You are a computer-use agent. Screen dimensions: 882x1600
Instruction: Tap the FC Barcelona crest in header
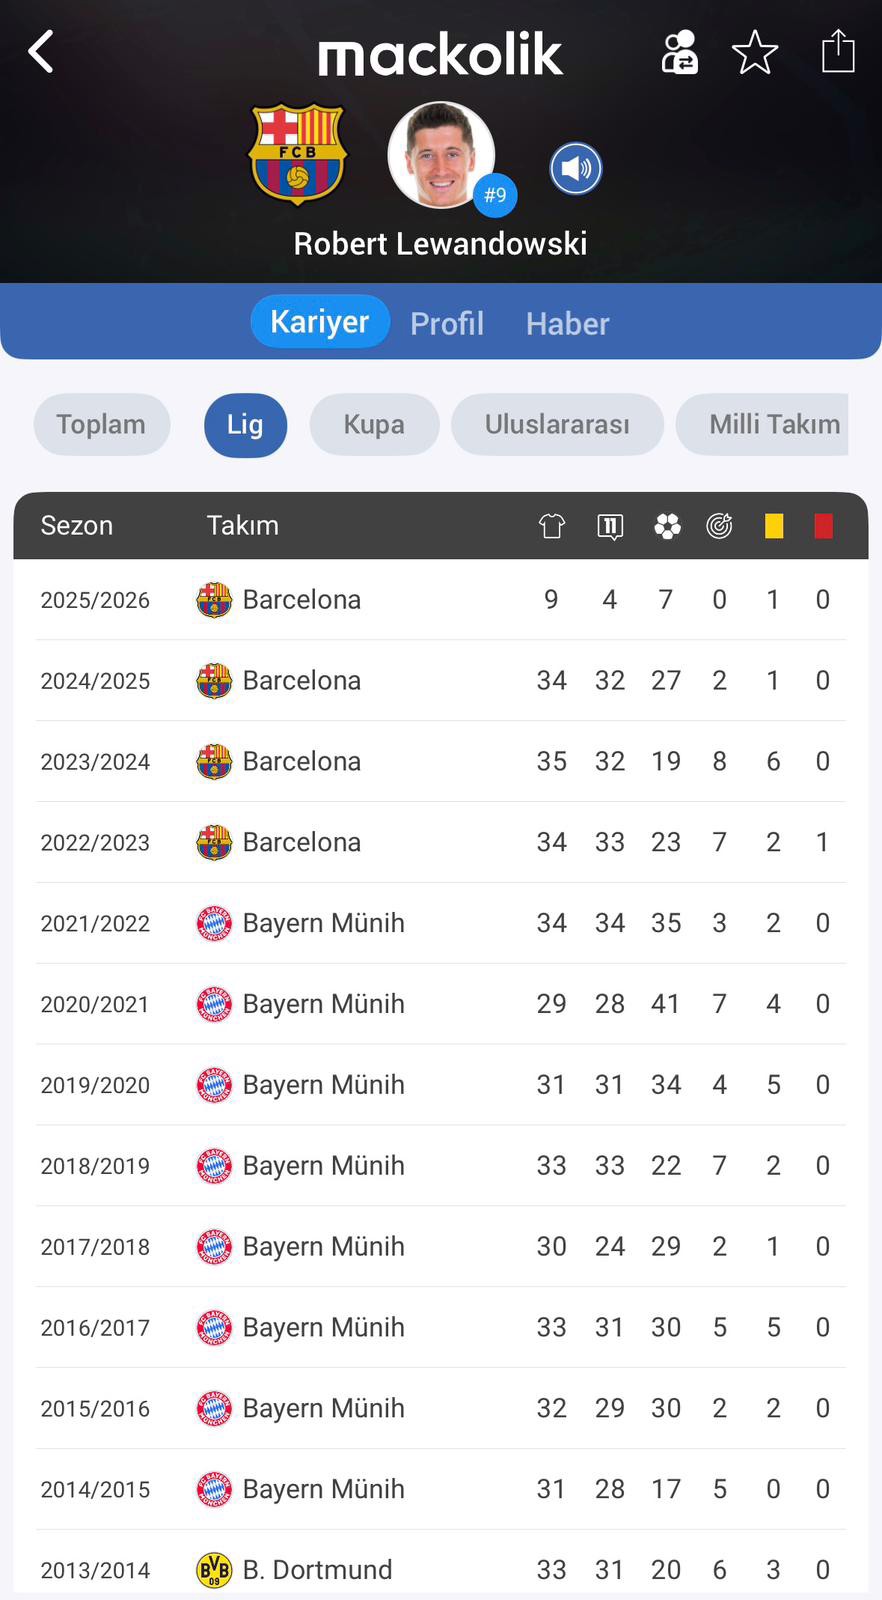(x=297, y=154)
